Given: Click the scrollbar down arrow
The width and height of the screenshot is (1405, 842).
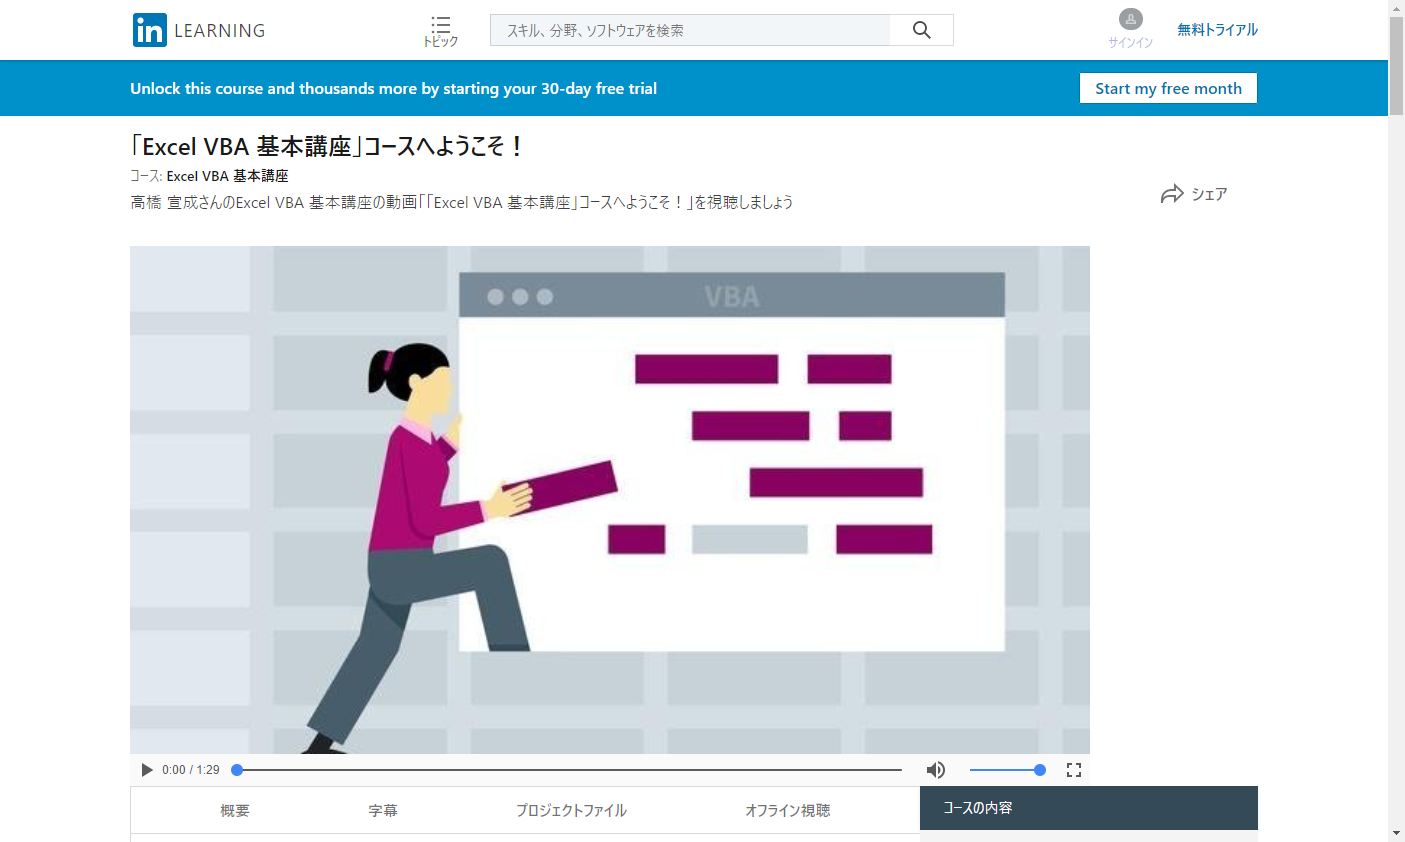Looking at the screenshot, I should pyautogui.click(x=1396, y=833).
